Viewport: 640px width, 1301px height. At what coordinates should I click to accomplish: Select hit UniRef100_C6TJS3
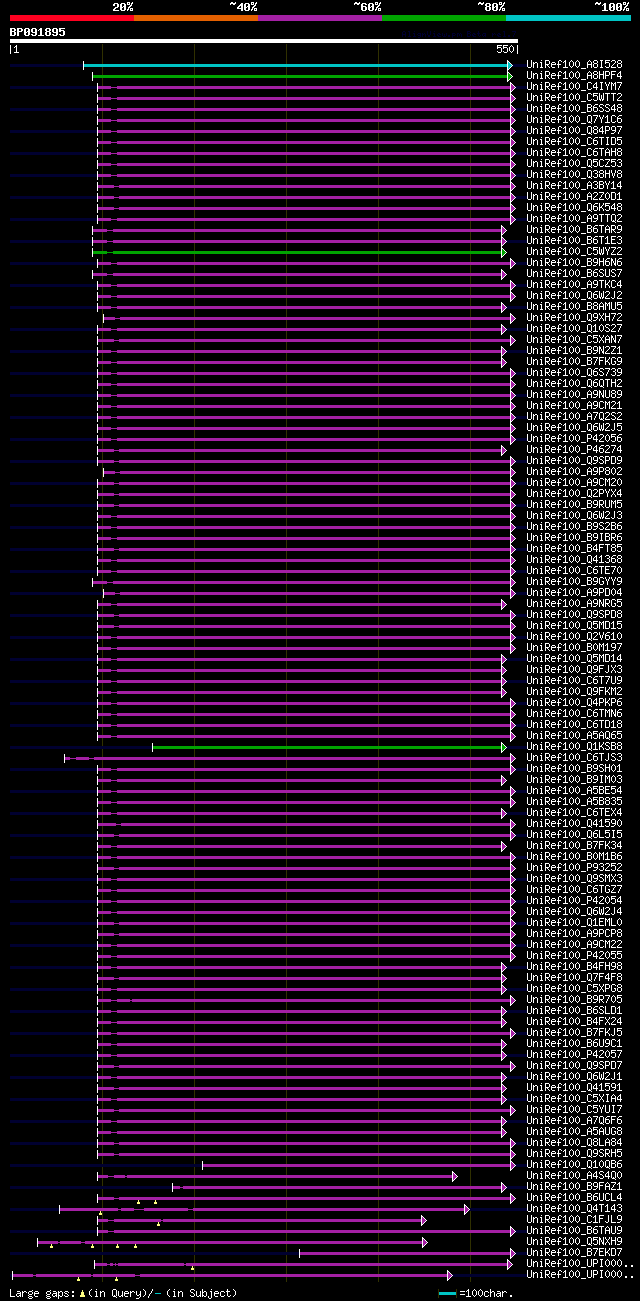click(574, 758)
